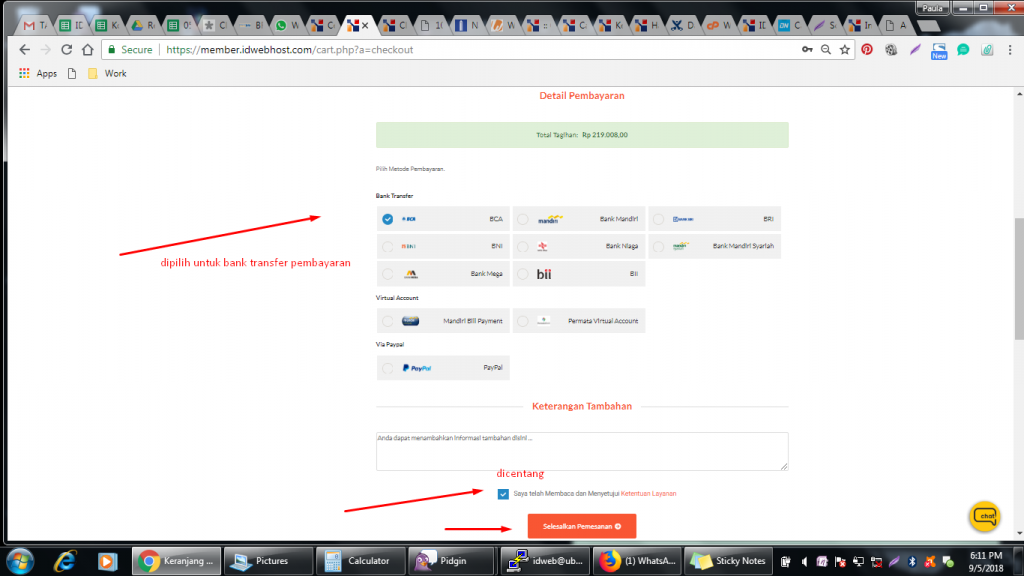
Task: Open the Apps shortcut in bookmarks bar
Action: tap(38, 74)
